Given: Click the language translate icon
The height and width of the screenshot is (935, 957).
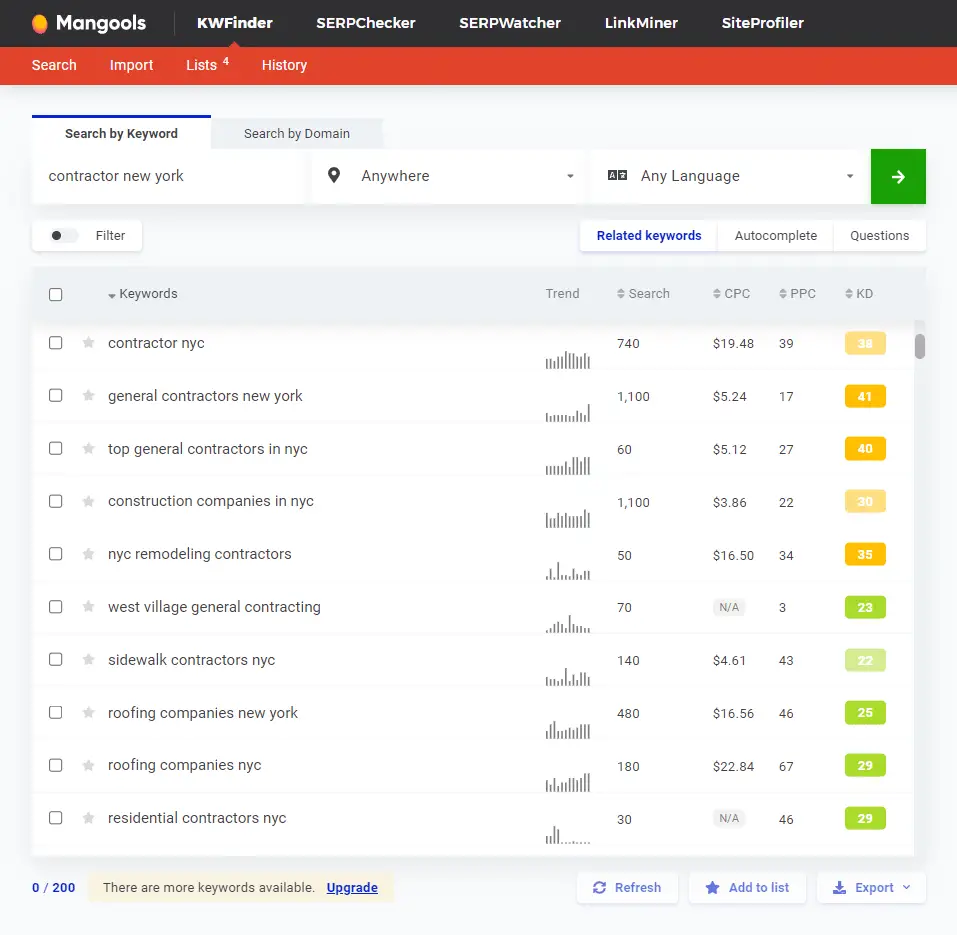Looking at the screenshot, I should coord(618,175).
